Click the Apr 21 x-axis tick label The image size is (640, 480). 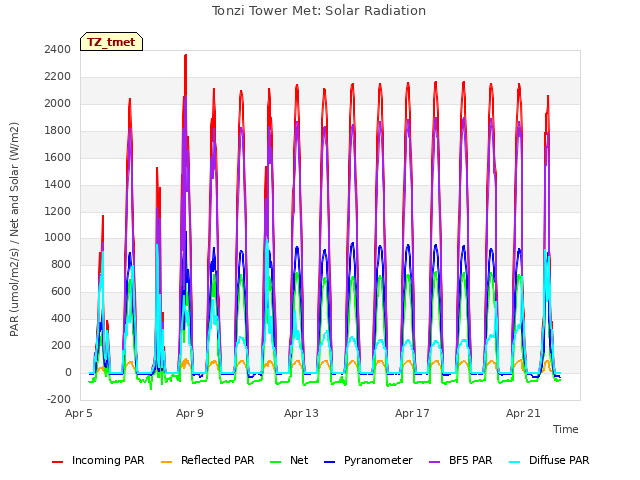pyautogui.click(x=523, y=413)
